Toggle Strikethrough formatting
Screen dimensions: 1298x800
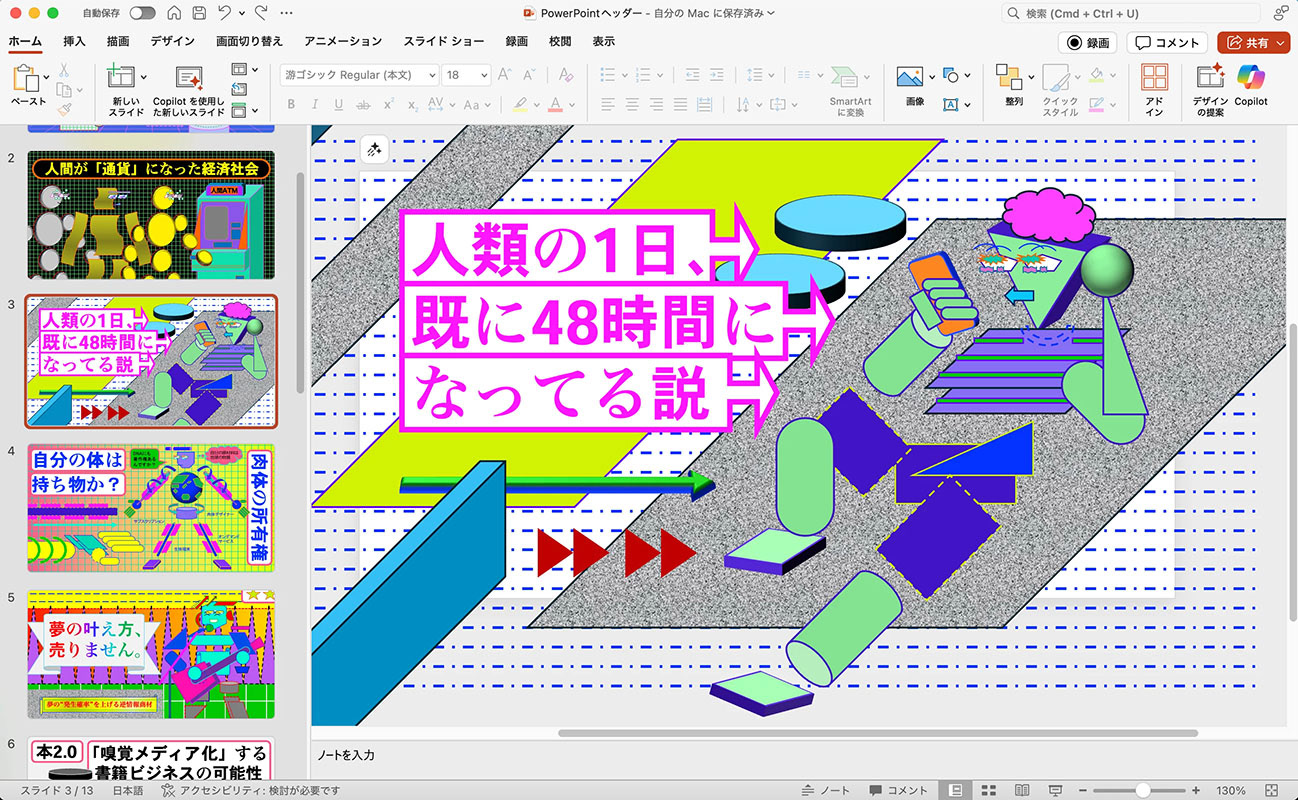[363, 104]
